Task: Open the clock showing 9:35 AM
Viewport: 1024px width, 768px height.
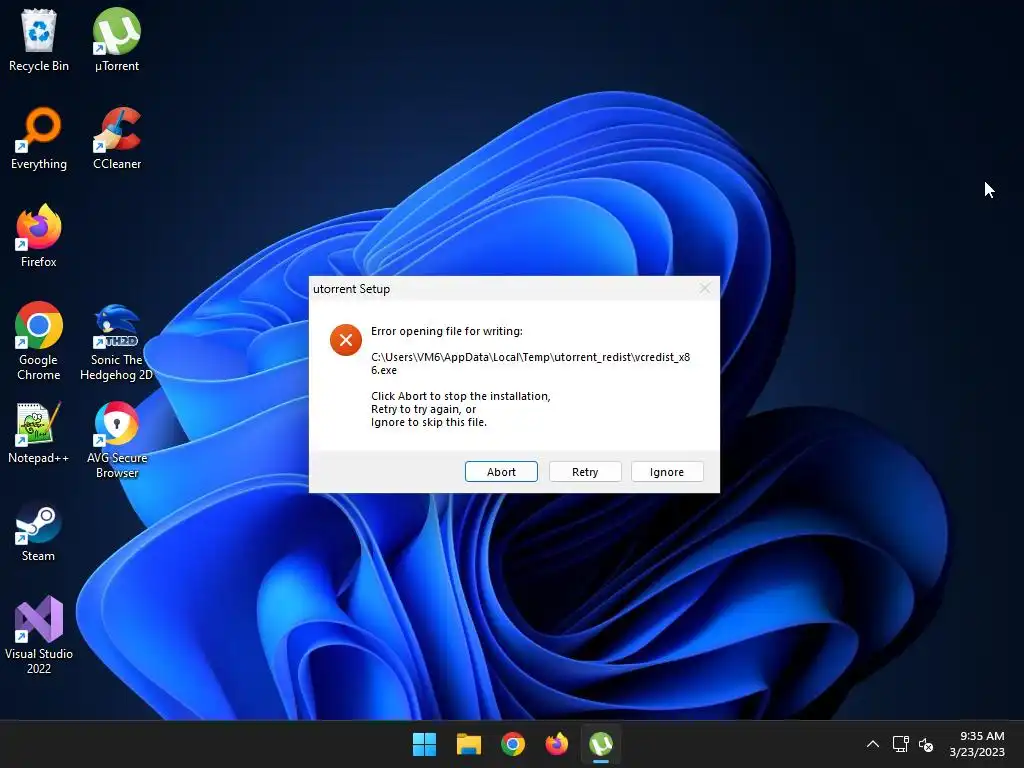Action: pos(977,744)
